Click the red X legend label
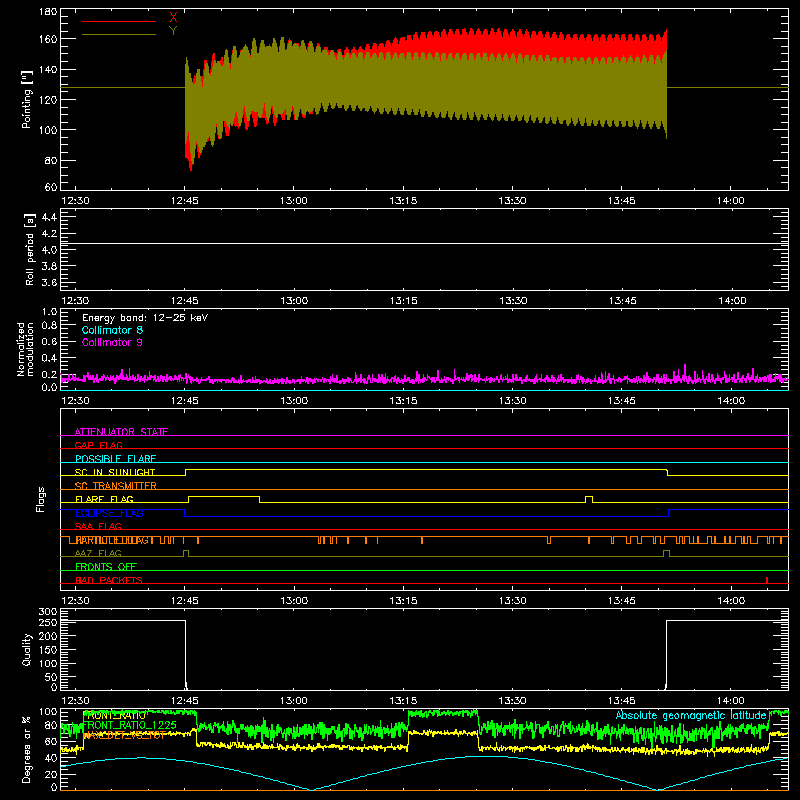The image size is (800, 800). 173,18
